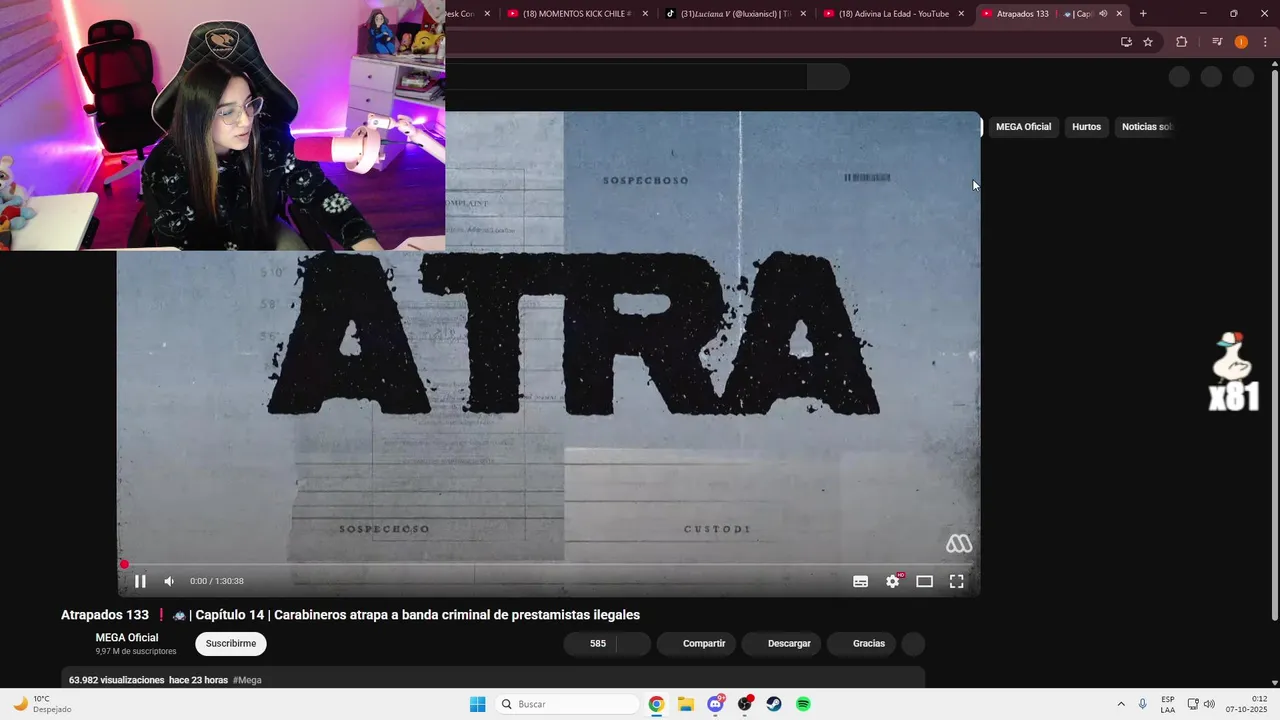Screen dimensions: 1280x720
Task: Select the MEGA Oficial filter chip
Action: pyautogui.click(x=1023, y=127)
